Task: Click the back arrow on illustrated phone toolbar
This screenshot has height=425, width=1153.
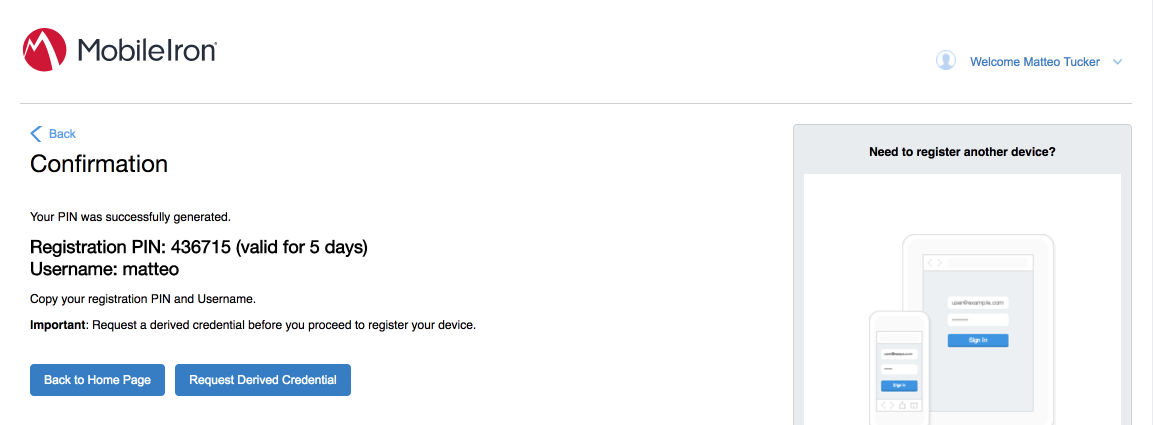Action: coord(883,405)
